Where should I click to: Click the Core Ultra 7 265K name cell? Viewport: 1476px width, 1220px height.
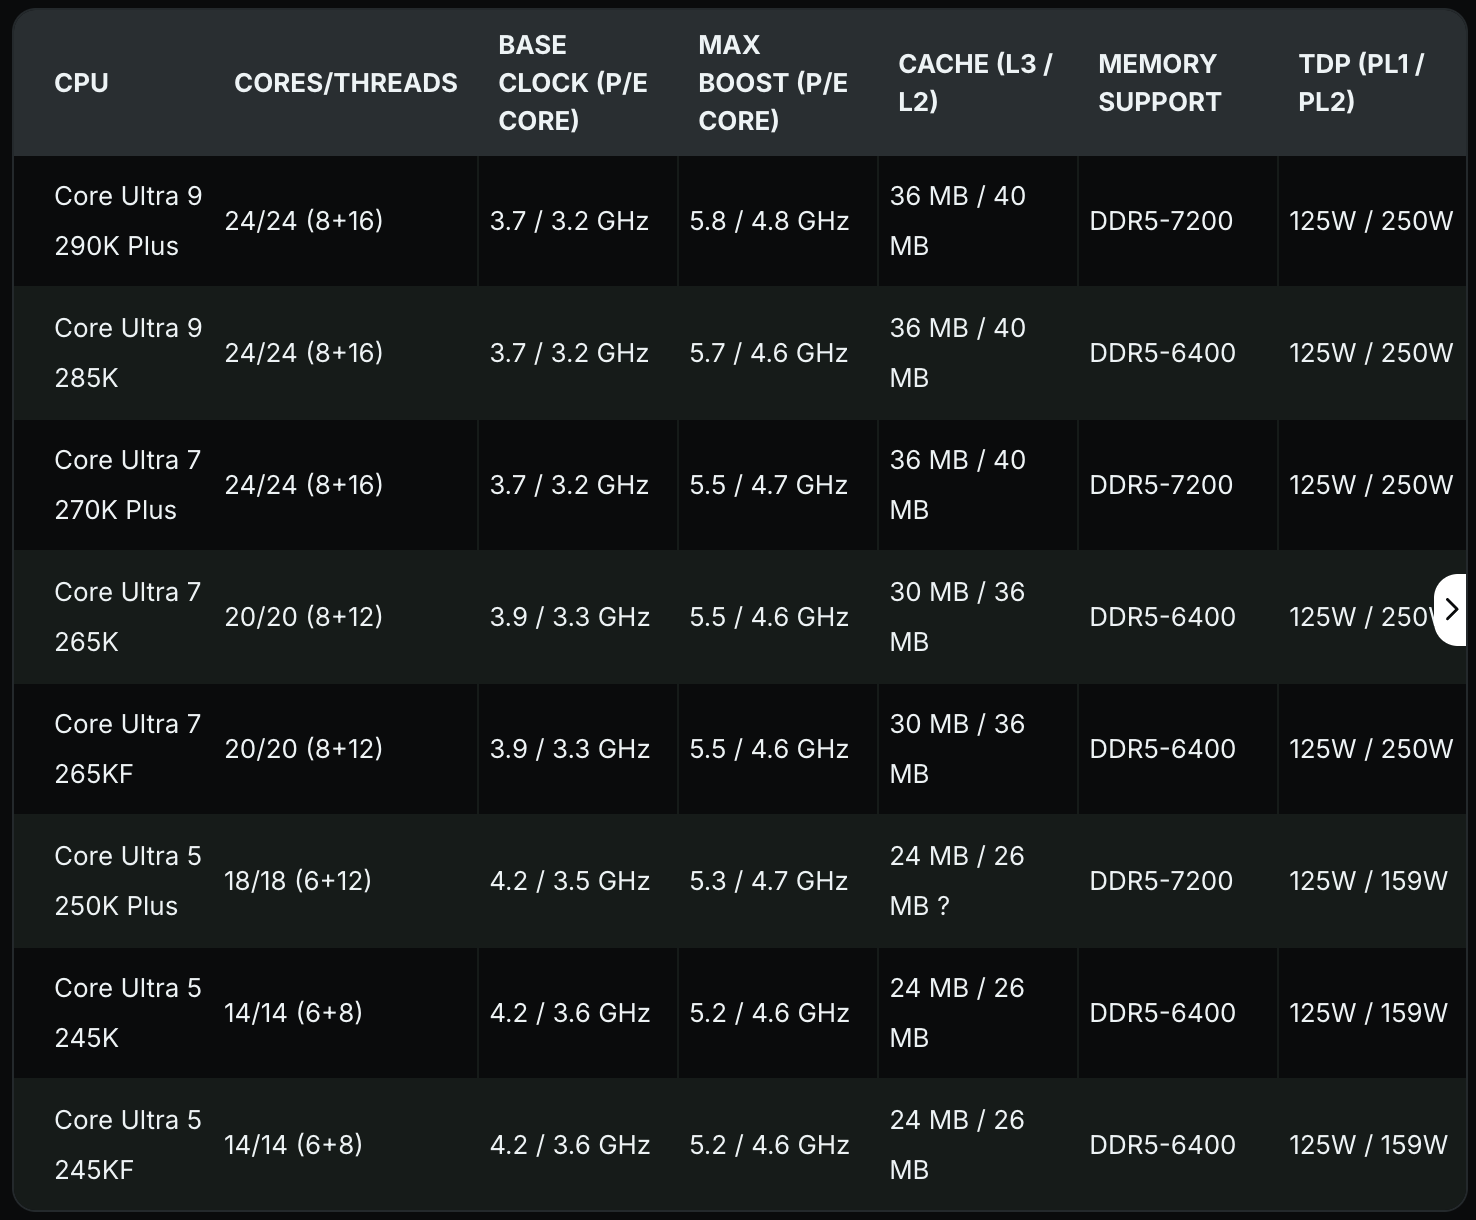[x=128, y=617]
